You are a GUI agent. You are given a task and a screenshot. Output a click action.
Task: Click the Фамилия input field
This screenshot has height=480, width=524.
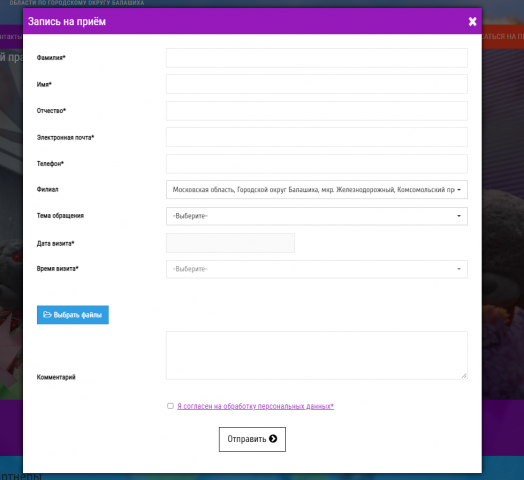[317, 58]
